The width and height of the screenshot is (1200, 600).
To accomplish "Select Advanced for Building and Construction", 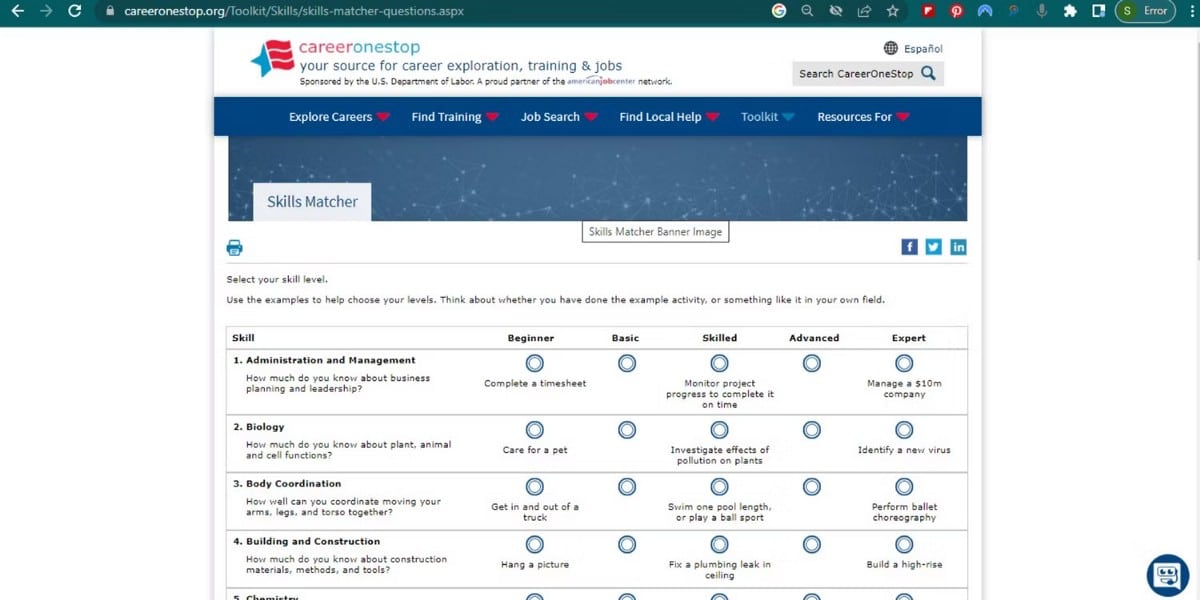I will (x=812, y=545).
